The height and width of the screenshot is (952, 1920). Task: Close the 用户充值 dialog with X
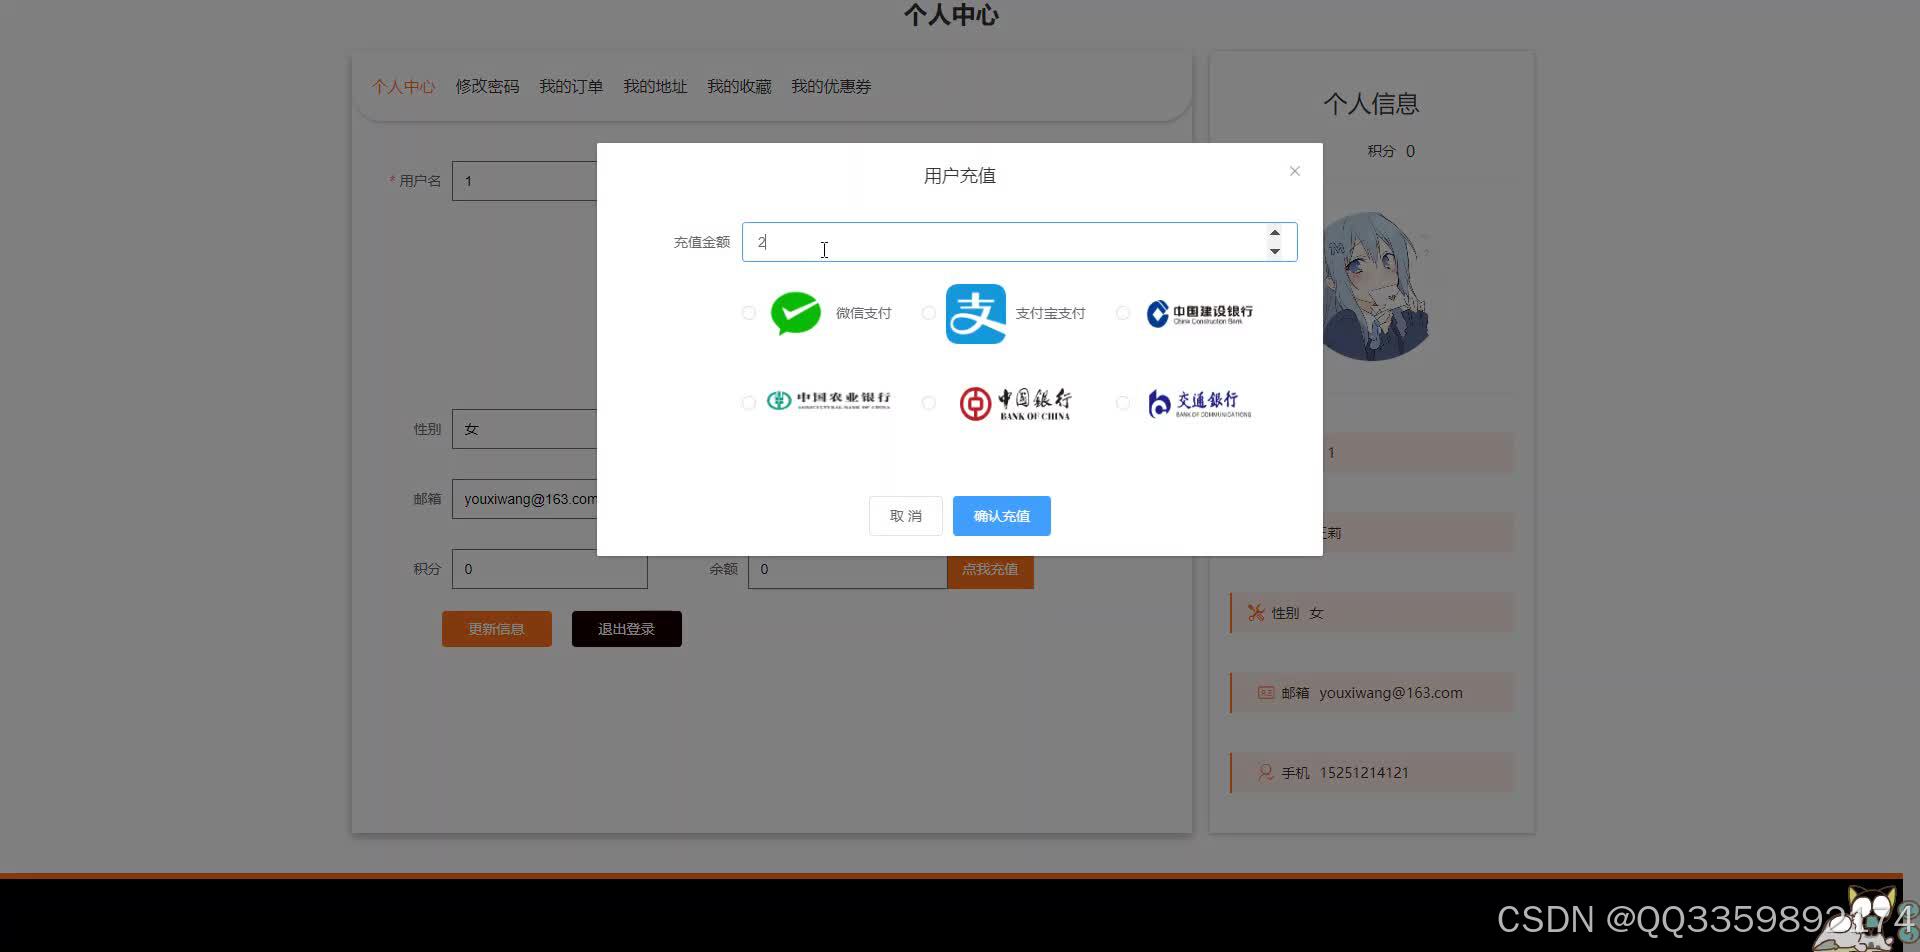pyautogui.click(x=1295, y=171)
